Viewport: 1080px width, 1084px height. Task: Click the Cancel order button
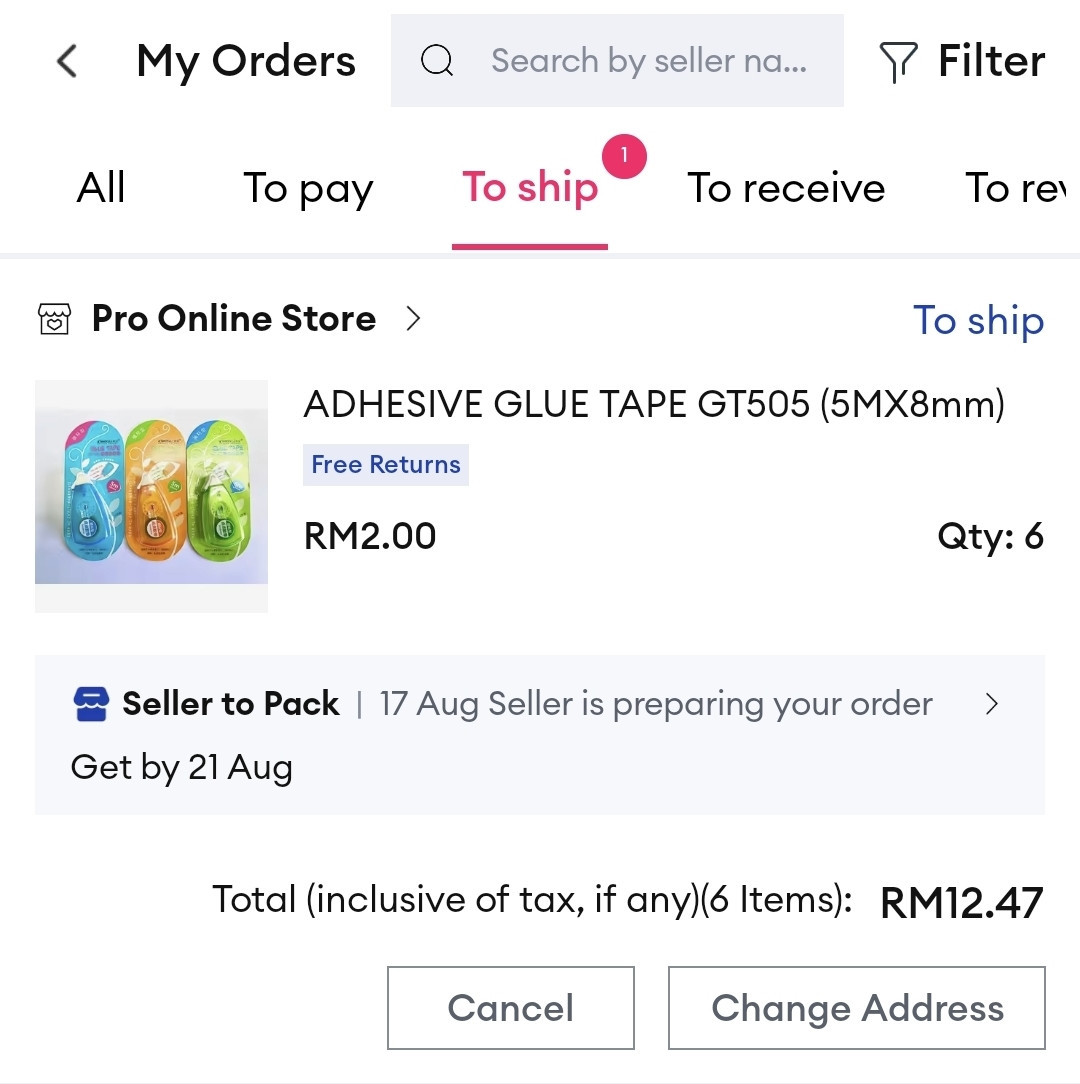pos(511,1008)
